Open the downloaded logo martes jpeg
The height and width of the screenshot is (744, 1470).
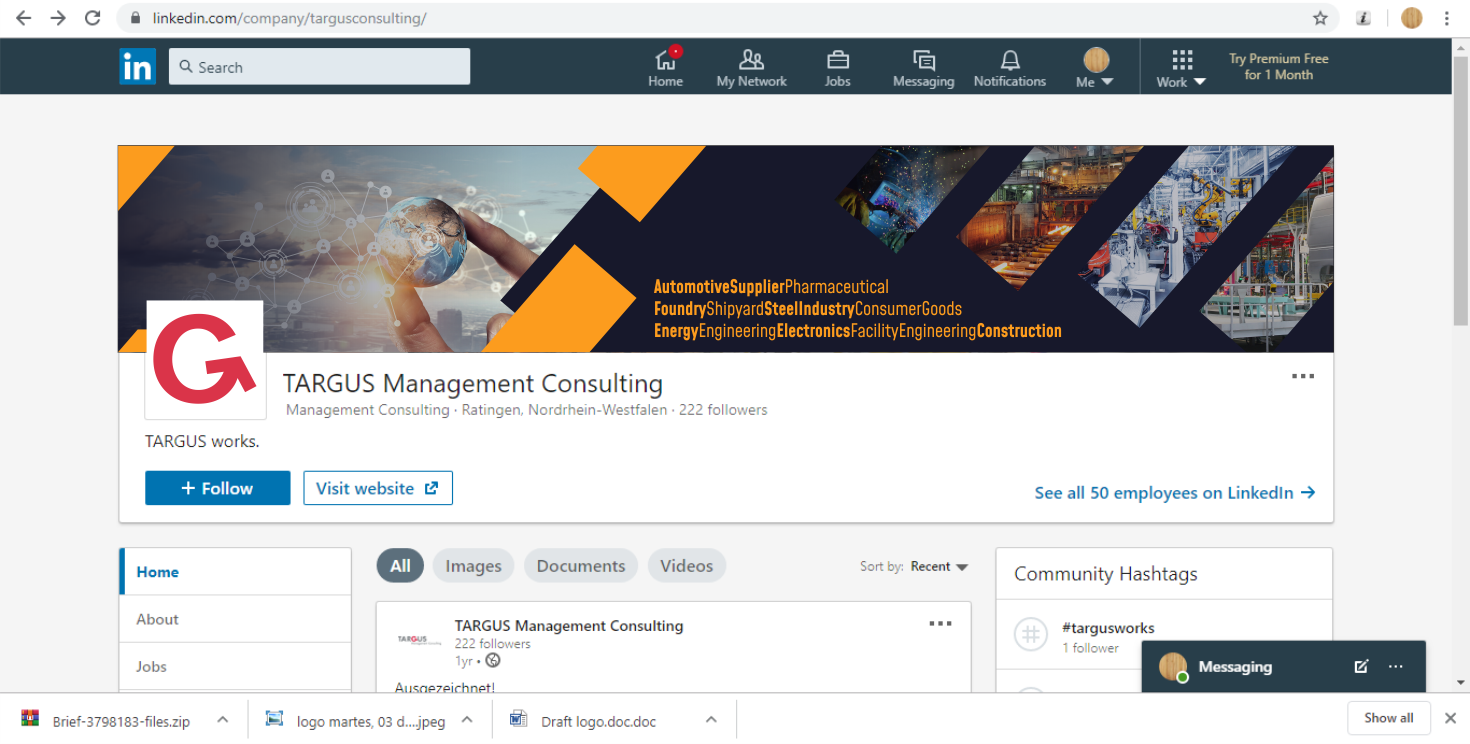(355, 720)
